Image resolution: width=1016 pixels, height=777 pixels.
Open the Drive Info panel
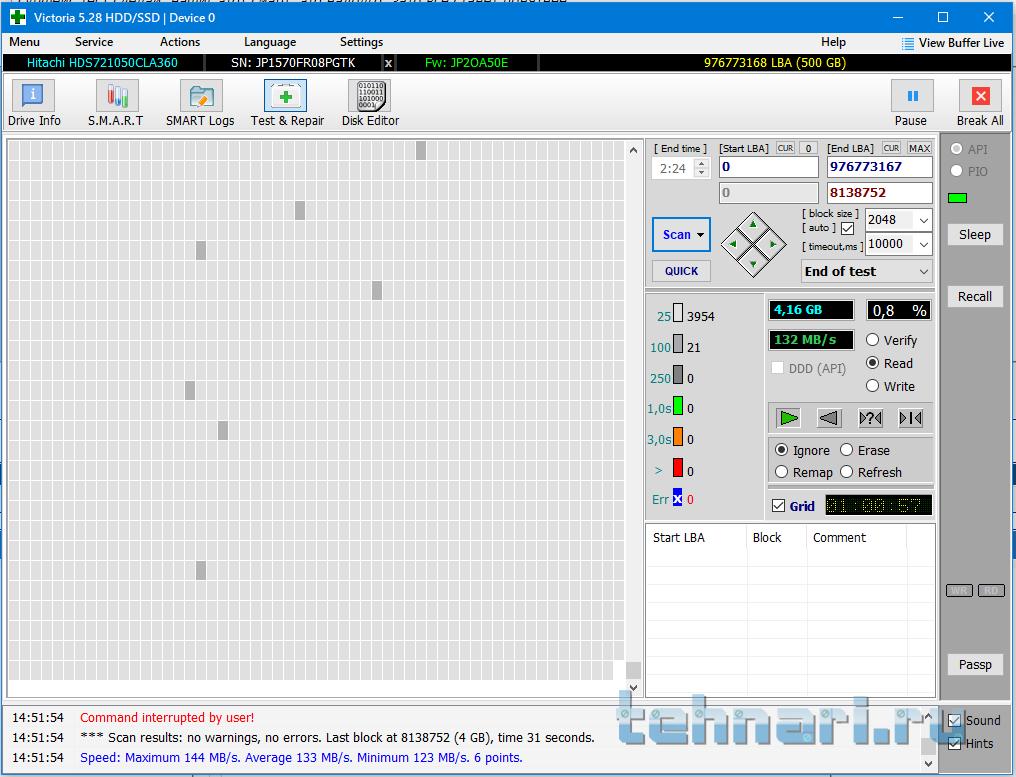pos(34,103)
